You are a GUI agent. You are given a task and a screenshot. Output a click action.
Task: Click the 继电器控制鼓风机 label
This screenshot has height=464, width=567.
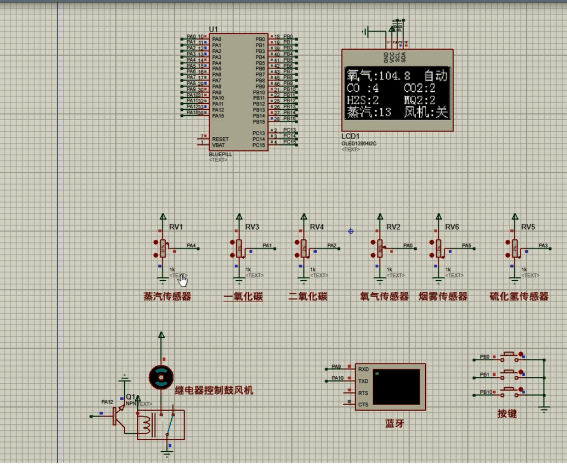(x=214, y=390)
